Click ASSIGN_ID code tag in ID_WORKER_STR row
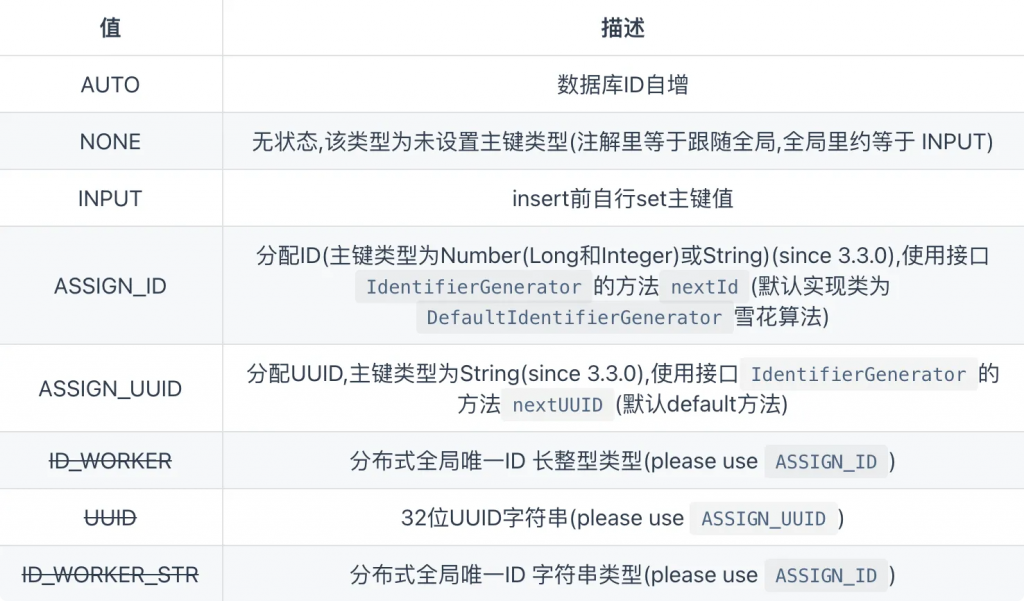 [x=826, y=576]
